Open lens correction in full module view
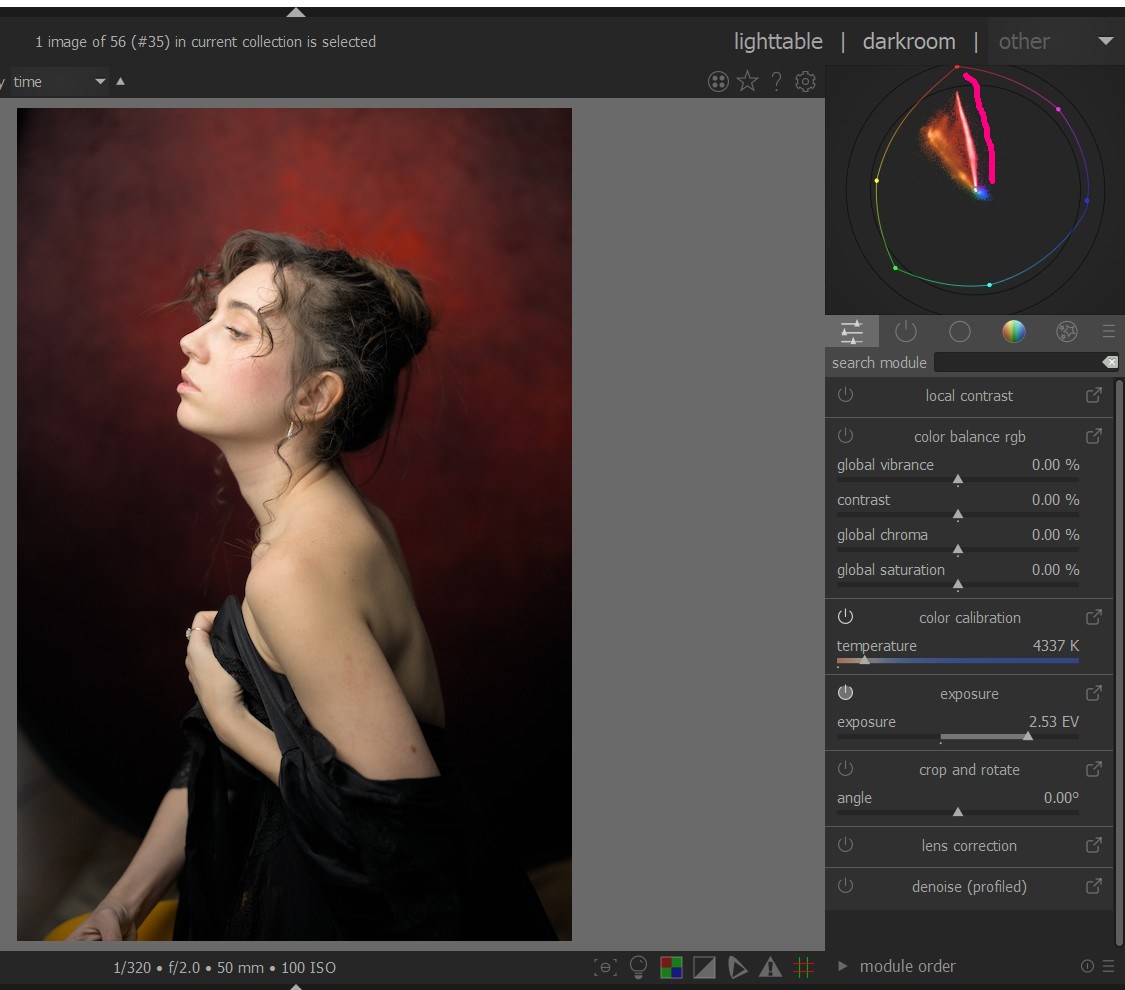Viewport: 1125px width, 990px height. pyautogui.click(x=1093, y=844)
